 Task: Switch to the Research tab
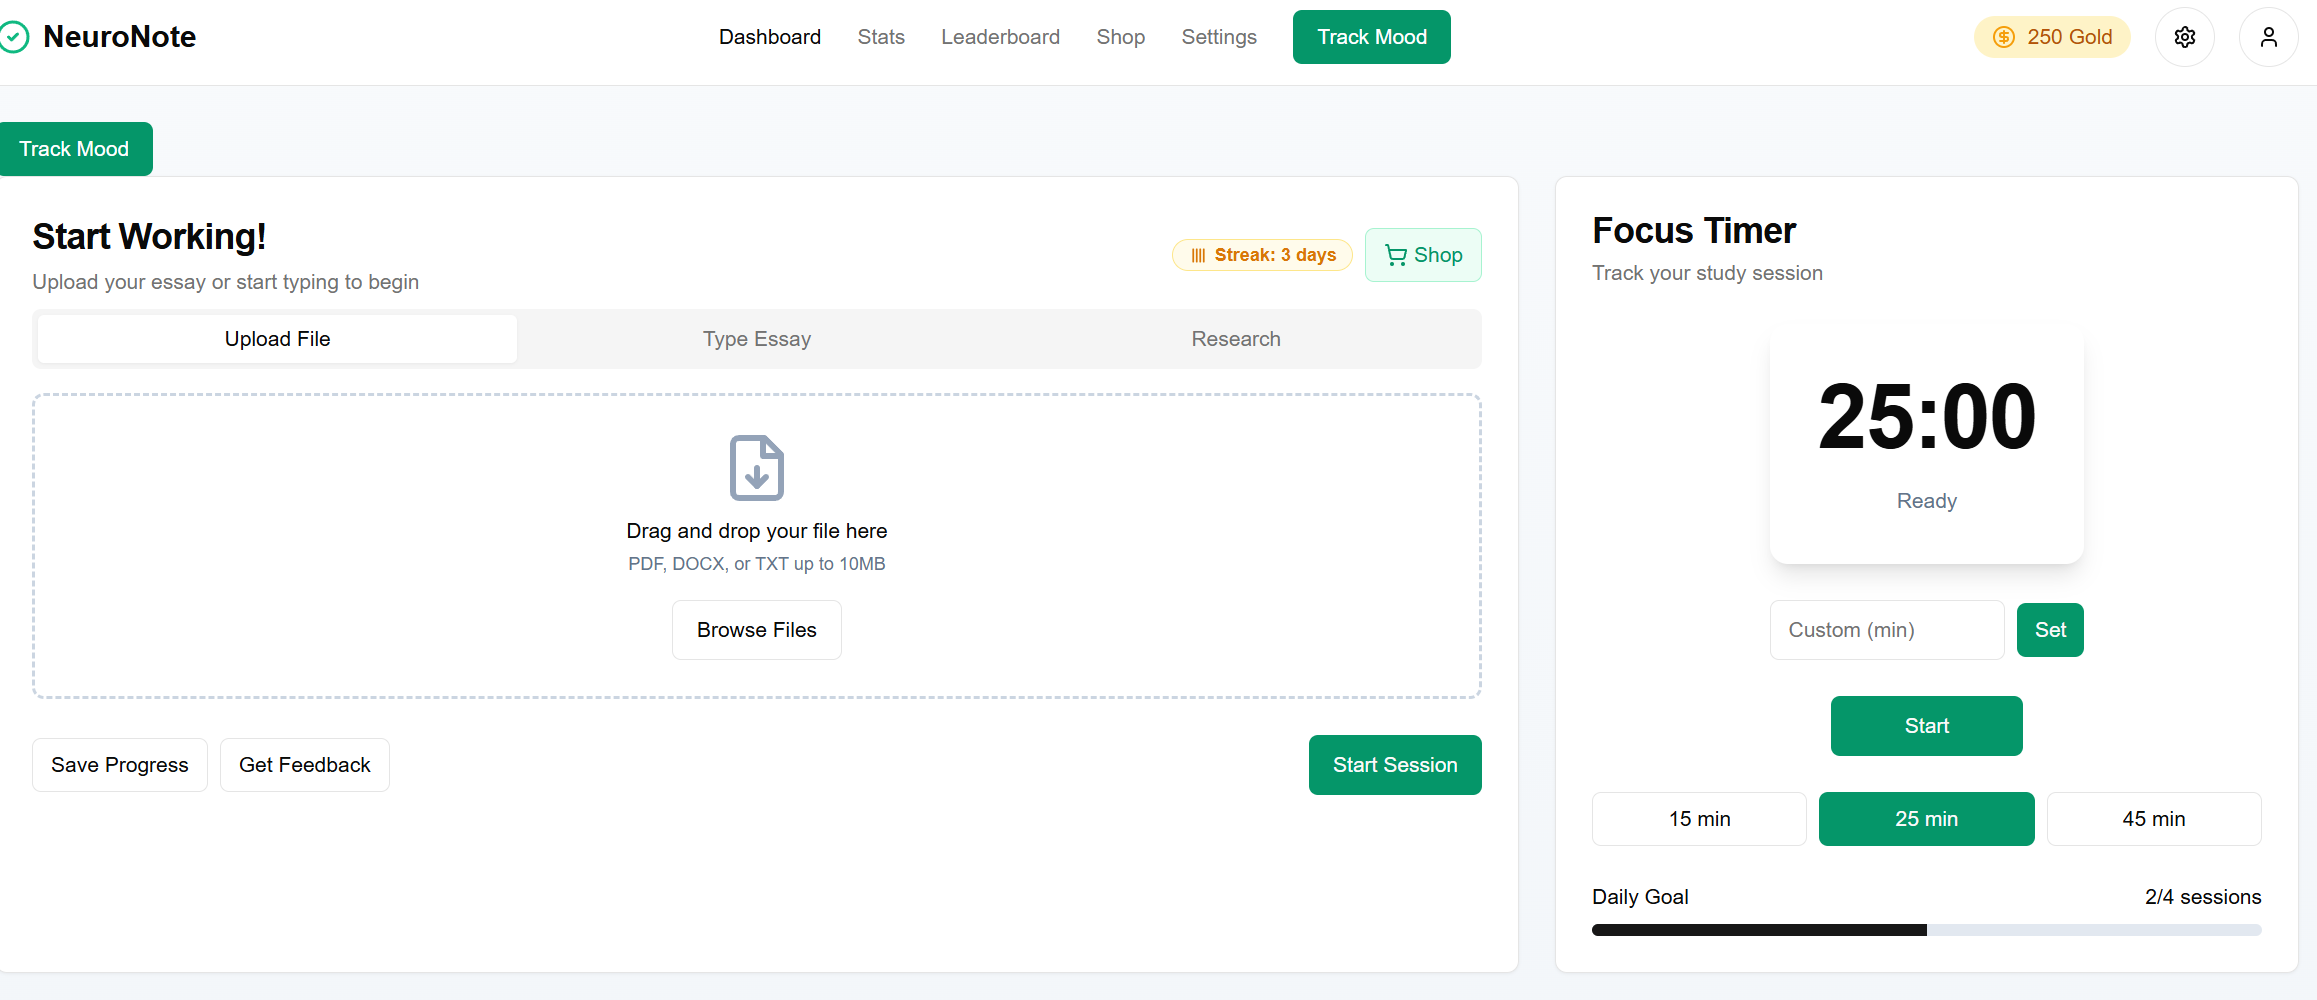pyautogui.click(x=1235, y=339)
